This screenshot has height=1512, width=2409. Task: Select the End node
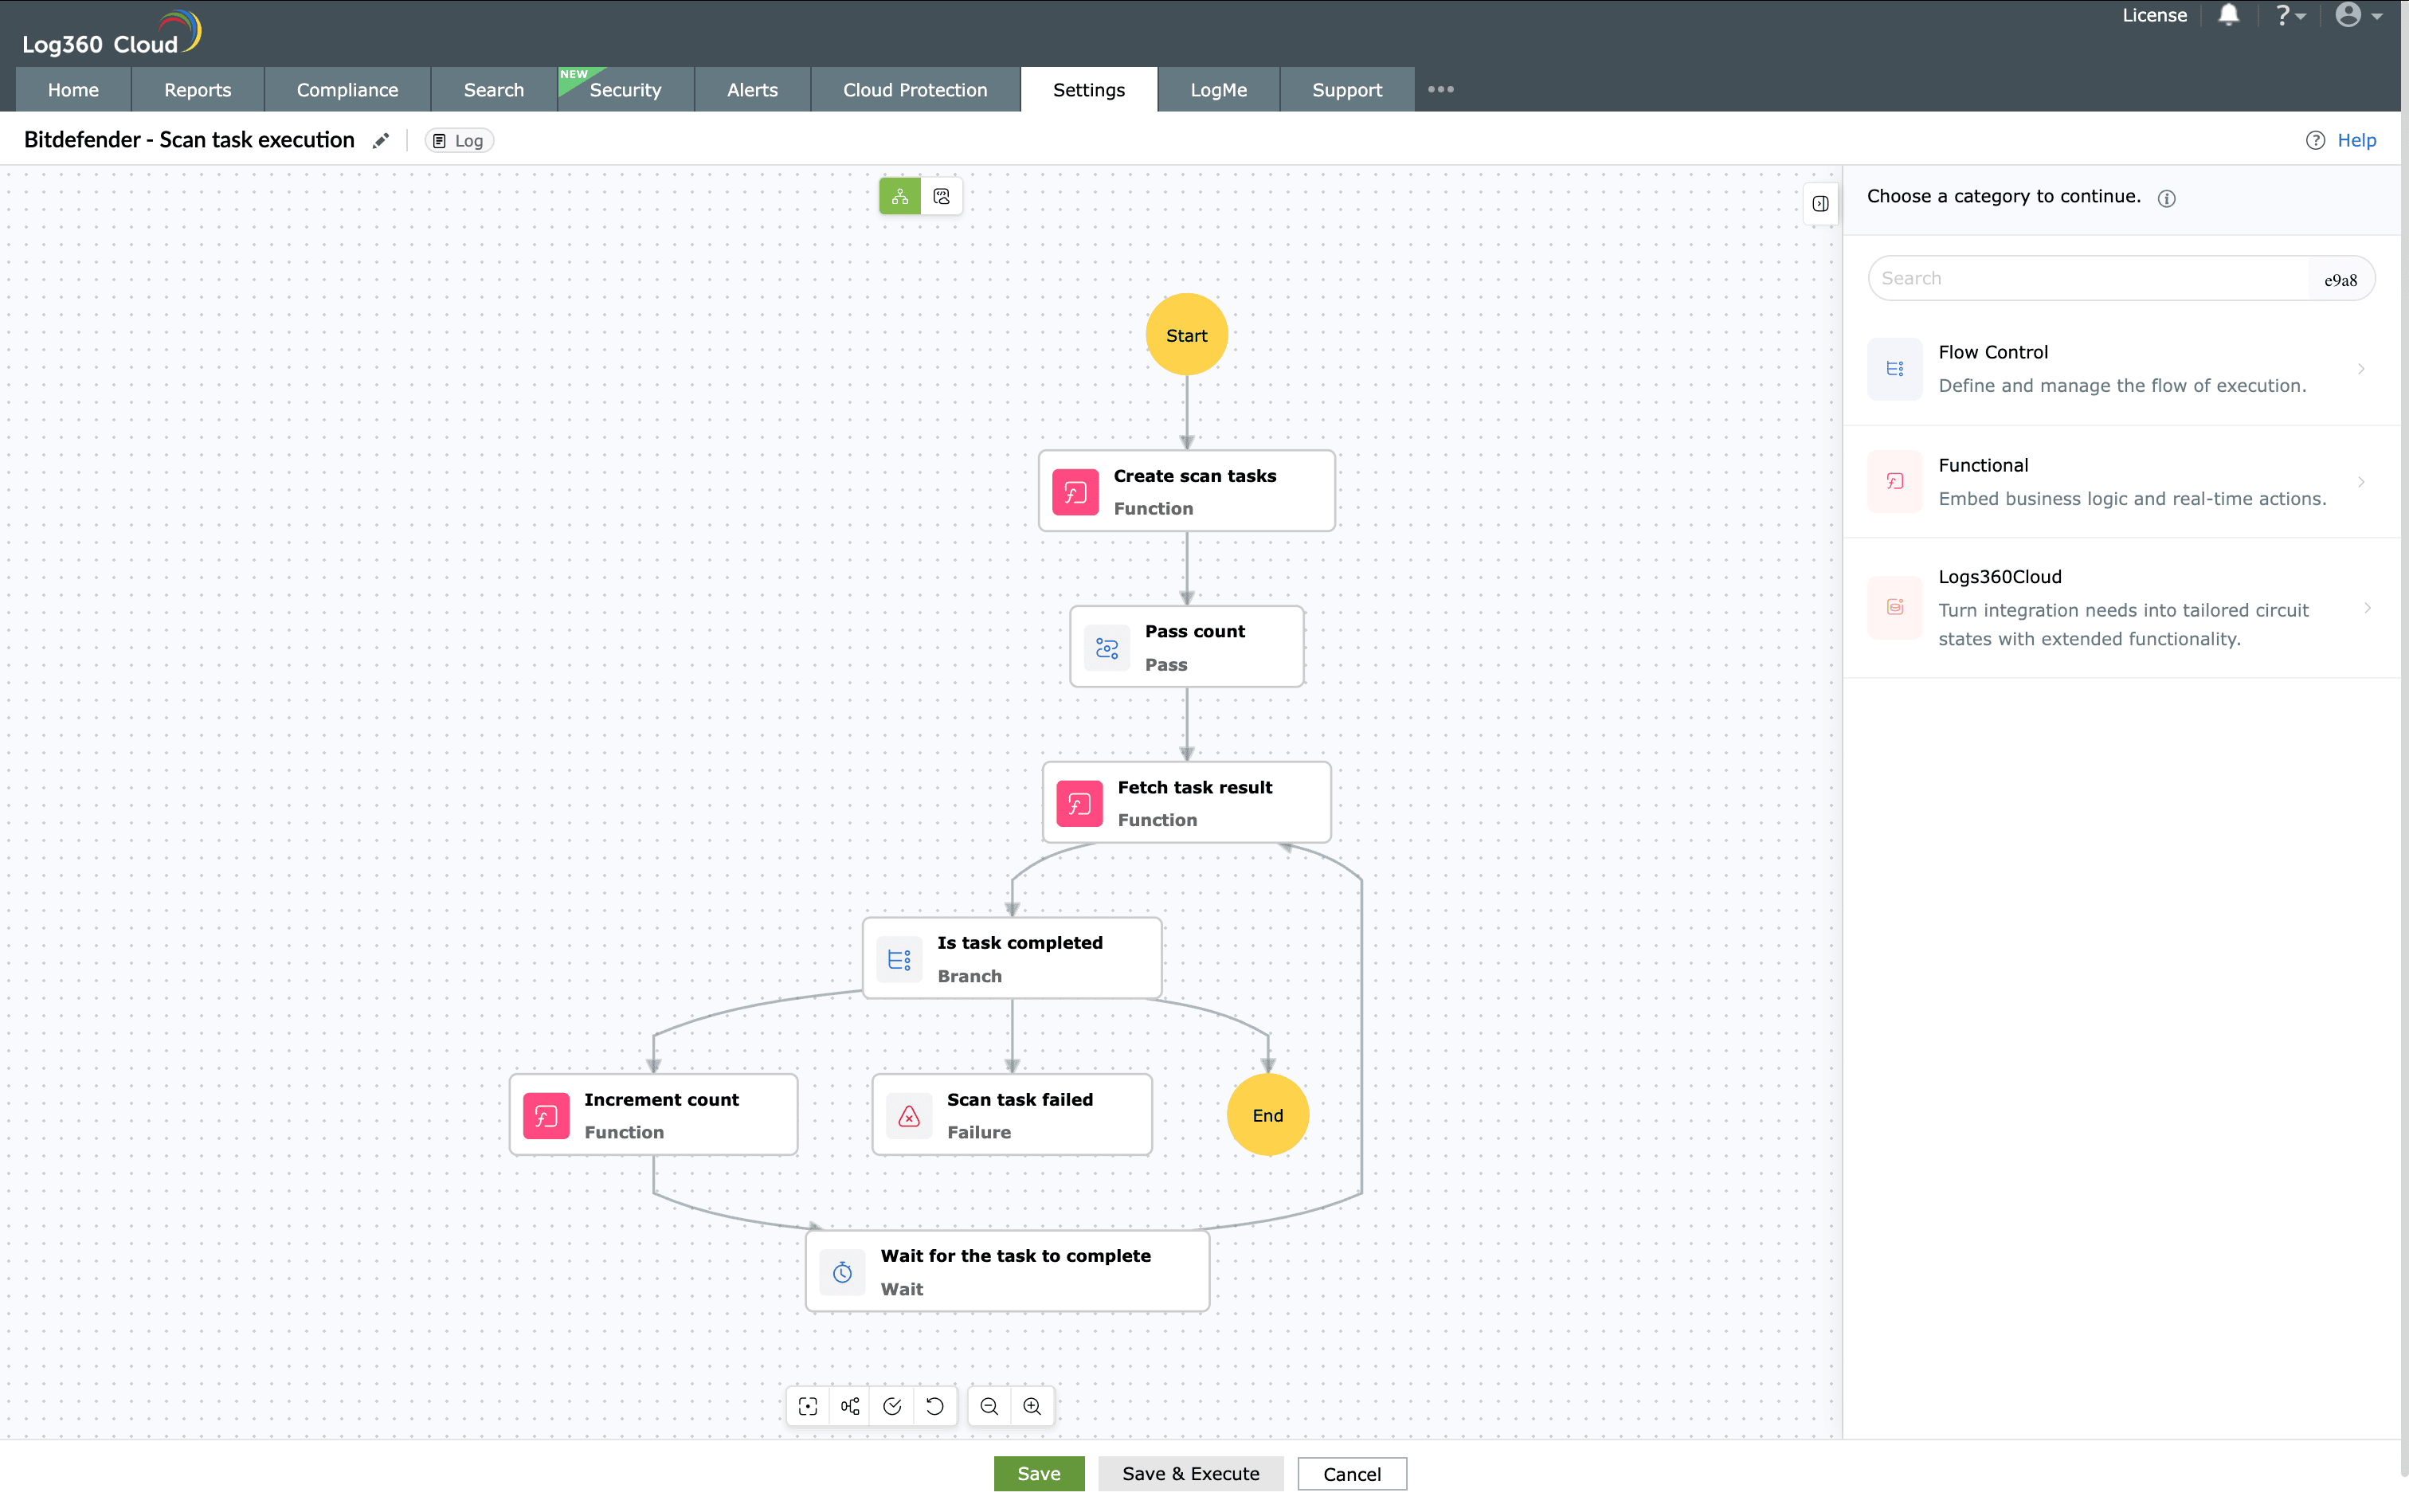coord(1268,1115)
